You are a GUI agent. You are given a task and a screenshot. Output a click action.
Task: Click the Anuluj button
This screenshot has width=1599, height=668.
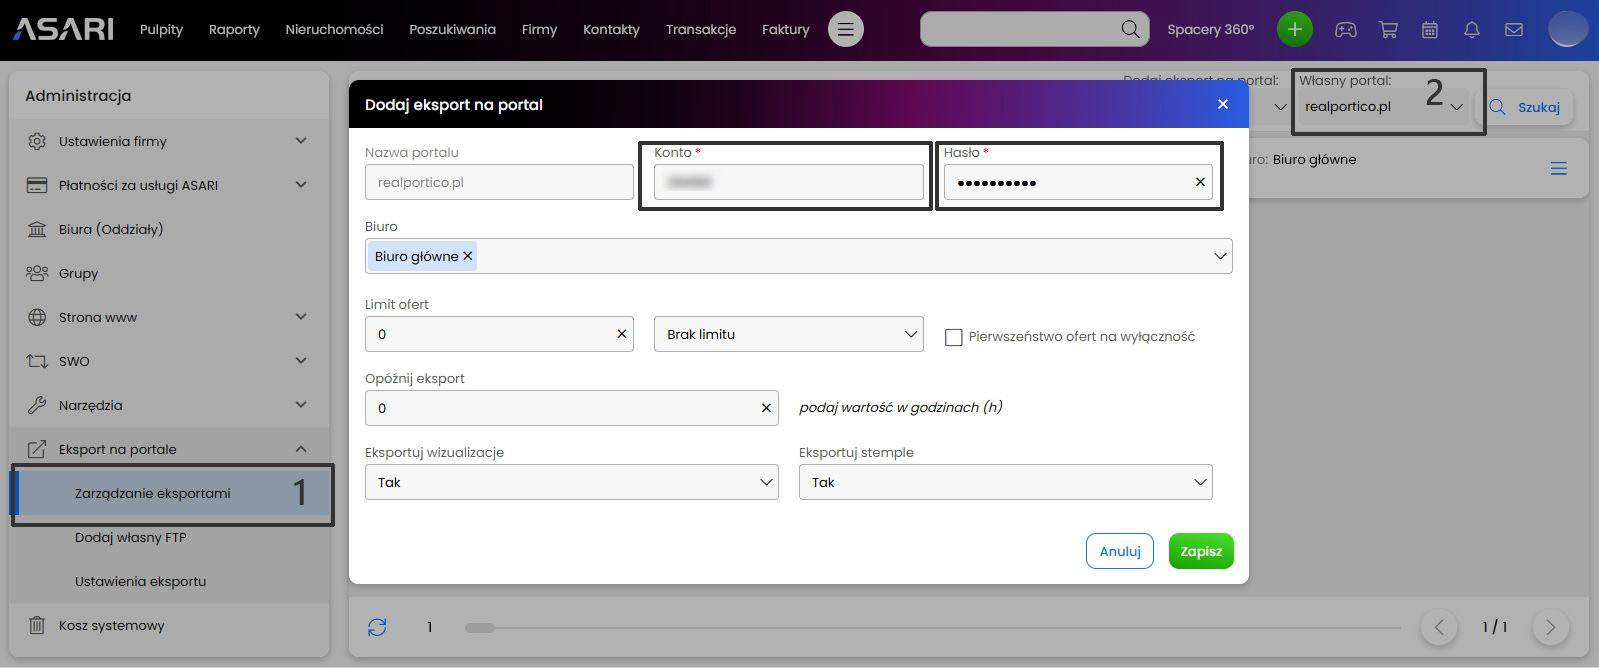[1119, 551]
